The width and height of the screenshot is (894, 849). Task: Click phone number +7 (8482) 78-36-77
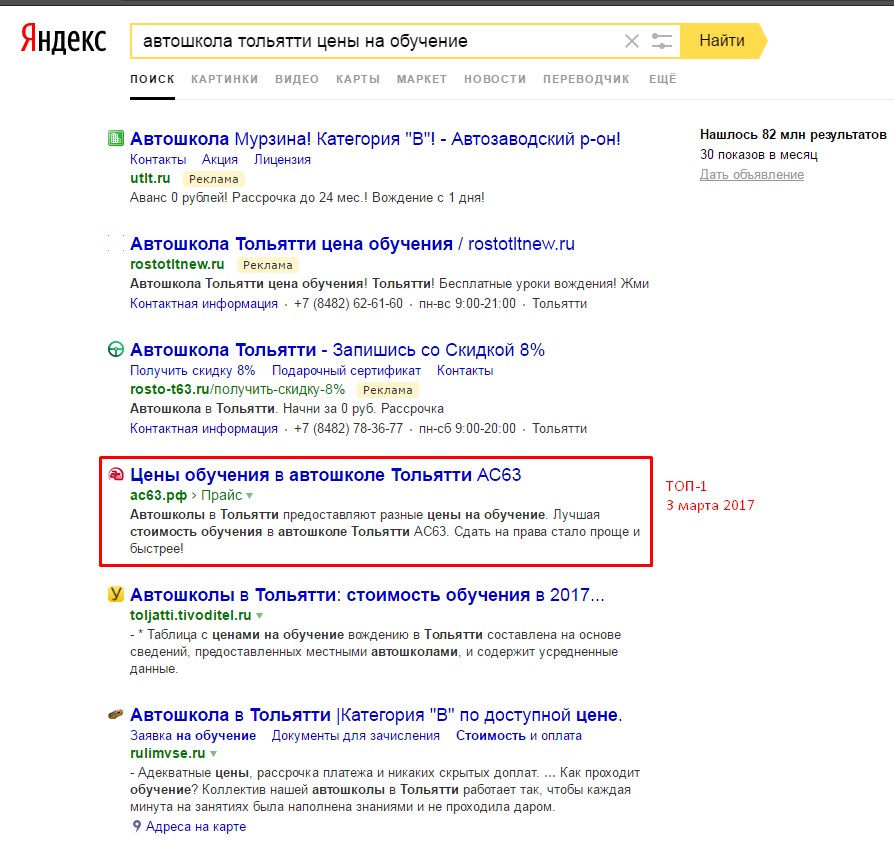pyautogui.click(x=348, y=428)
